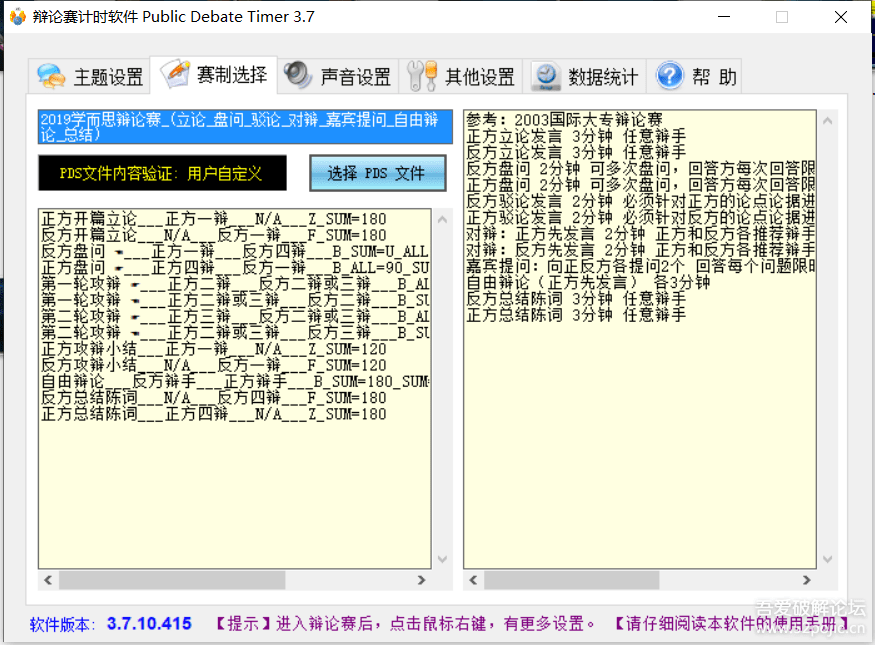Click down arrow of right panel vertical scrollbar
Viewport: 875px width, 645px height.
pyautogui.click(x=826, y=560)
